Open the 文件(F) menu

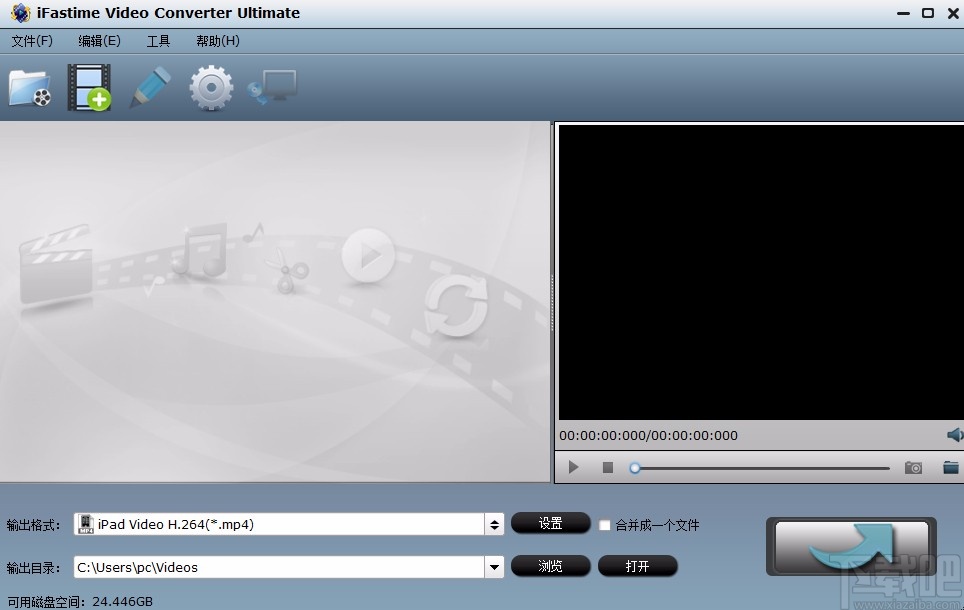pos(31,41)
